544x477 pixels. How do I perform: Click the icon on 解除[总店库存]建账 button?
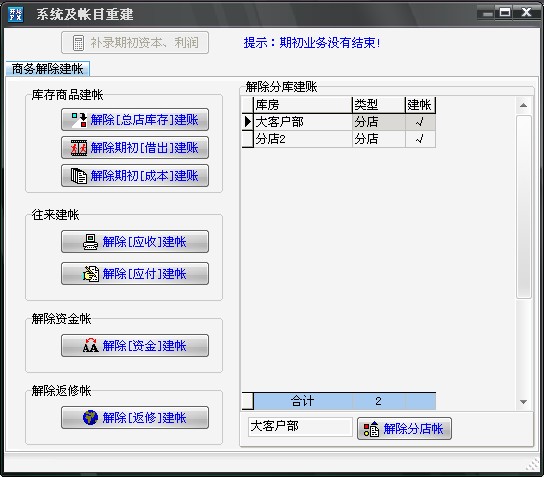coord(79,120)
